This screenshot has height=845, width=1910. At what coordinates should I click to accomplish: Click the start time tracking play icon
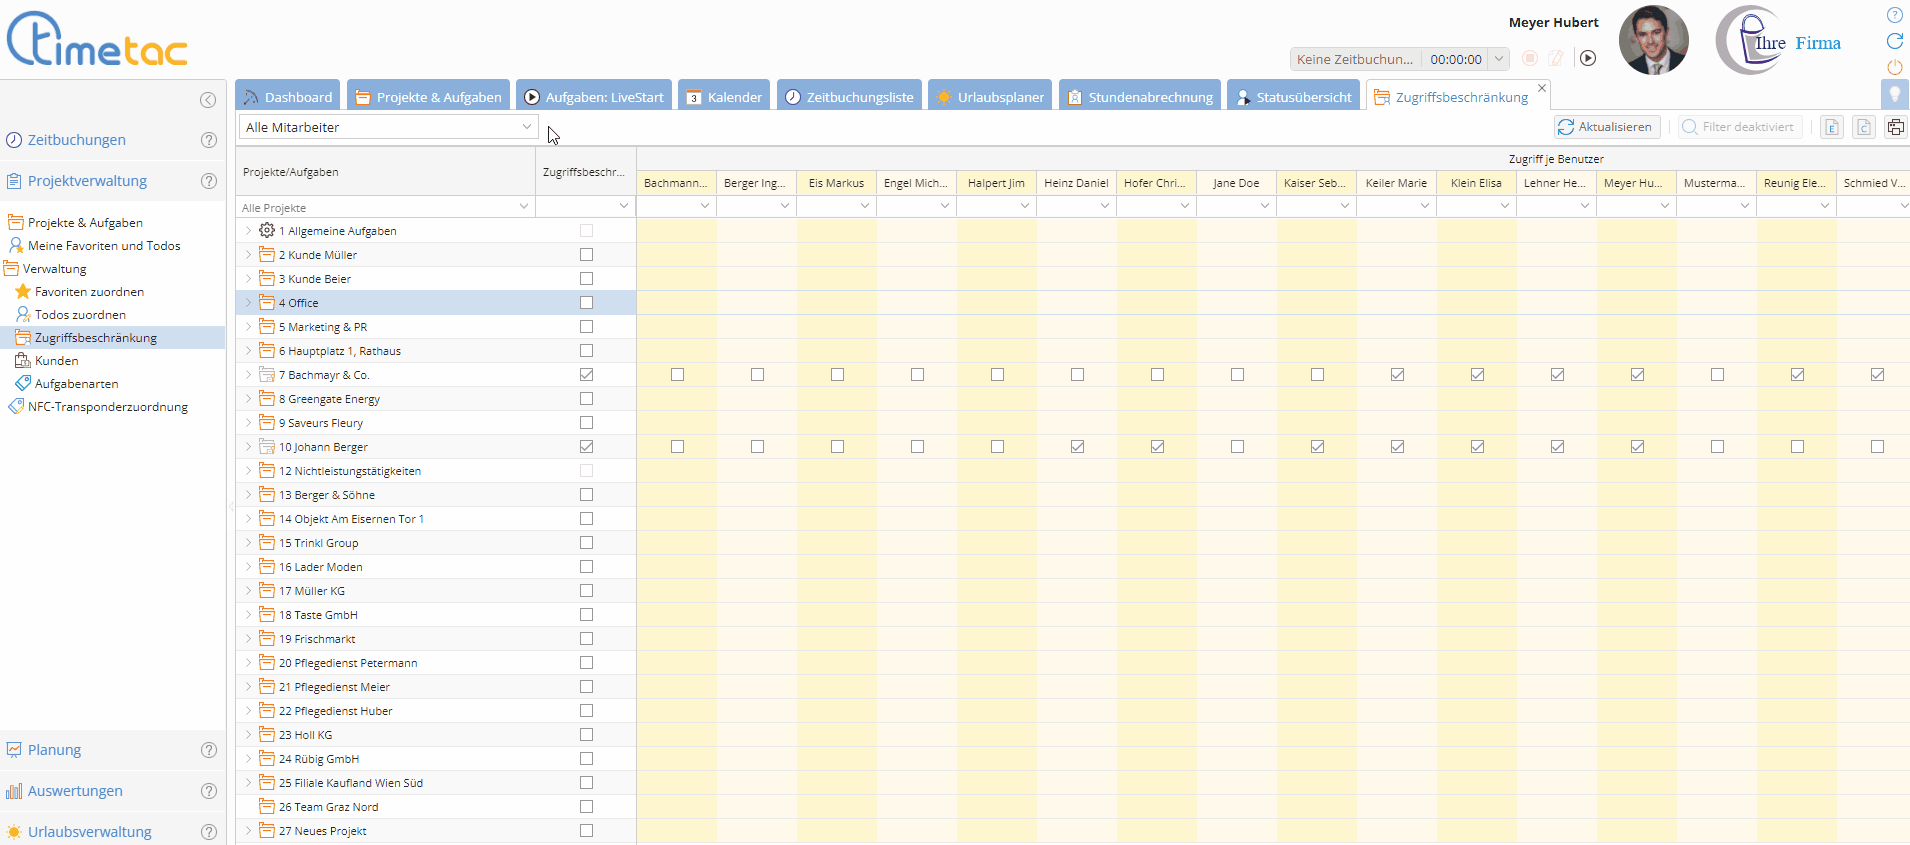(1588, 58)
